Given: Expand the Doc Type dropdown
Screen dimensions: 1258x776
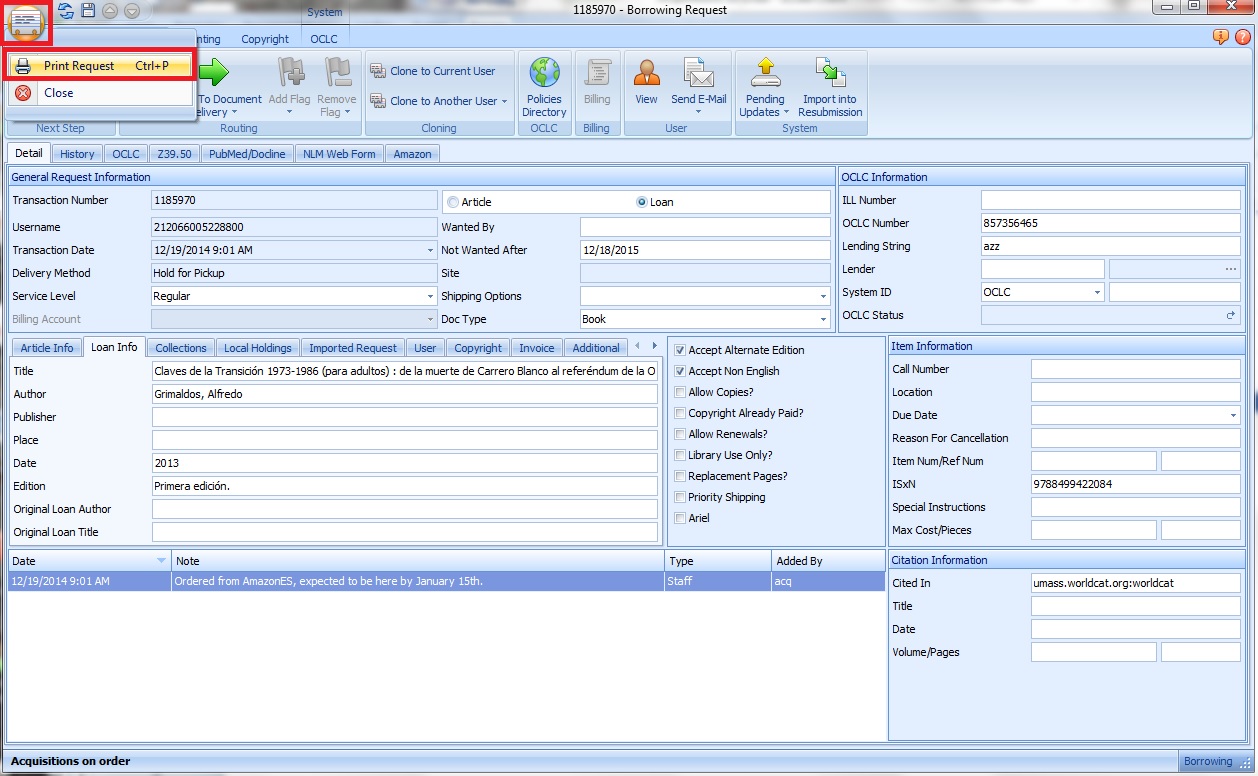Looking at the screenshot, I should (823, 320).
